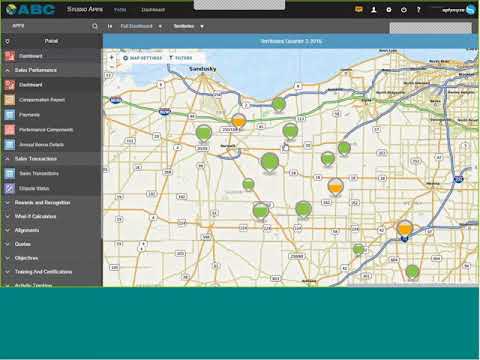Click the blue user avatar at top right

[471, 10]
